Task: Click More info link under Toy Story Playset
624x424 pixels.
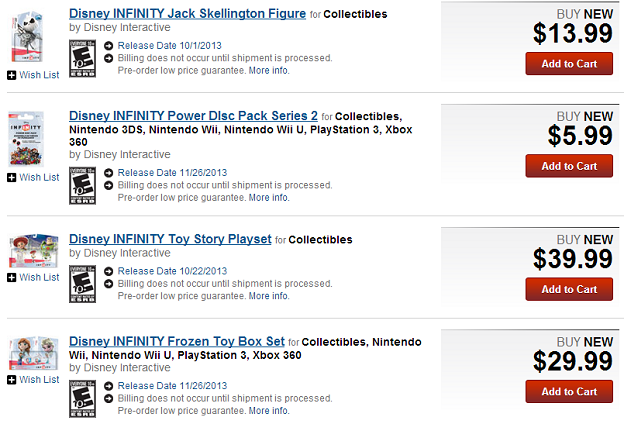Action: (x=269, y=296)
